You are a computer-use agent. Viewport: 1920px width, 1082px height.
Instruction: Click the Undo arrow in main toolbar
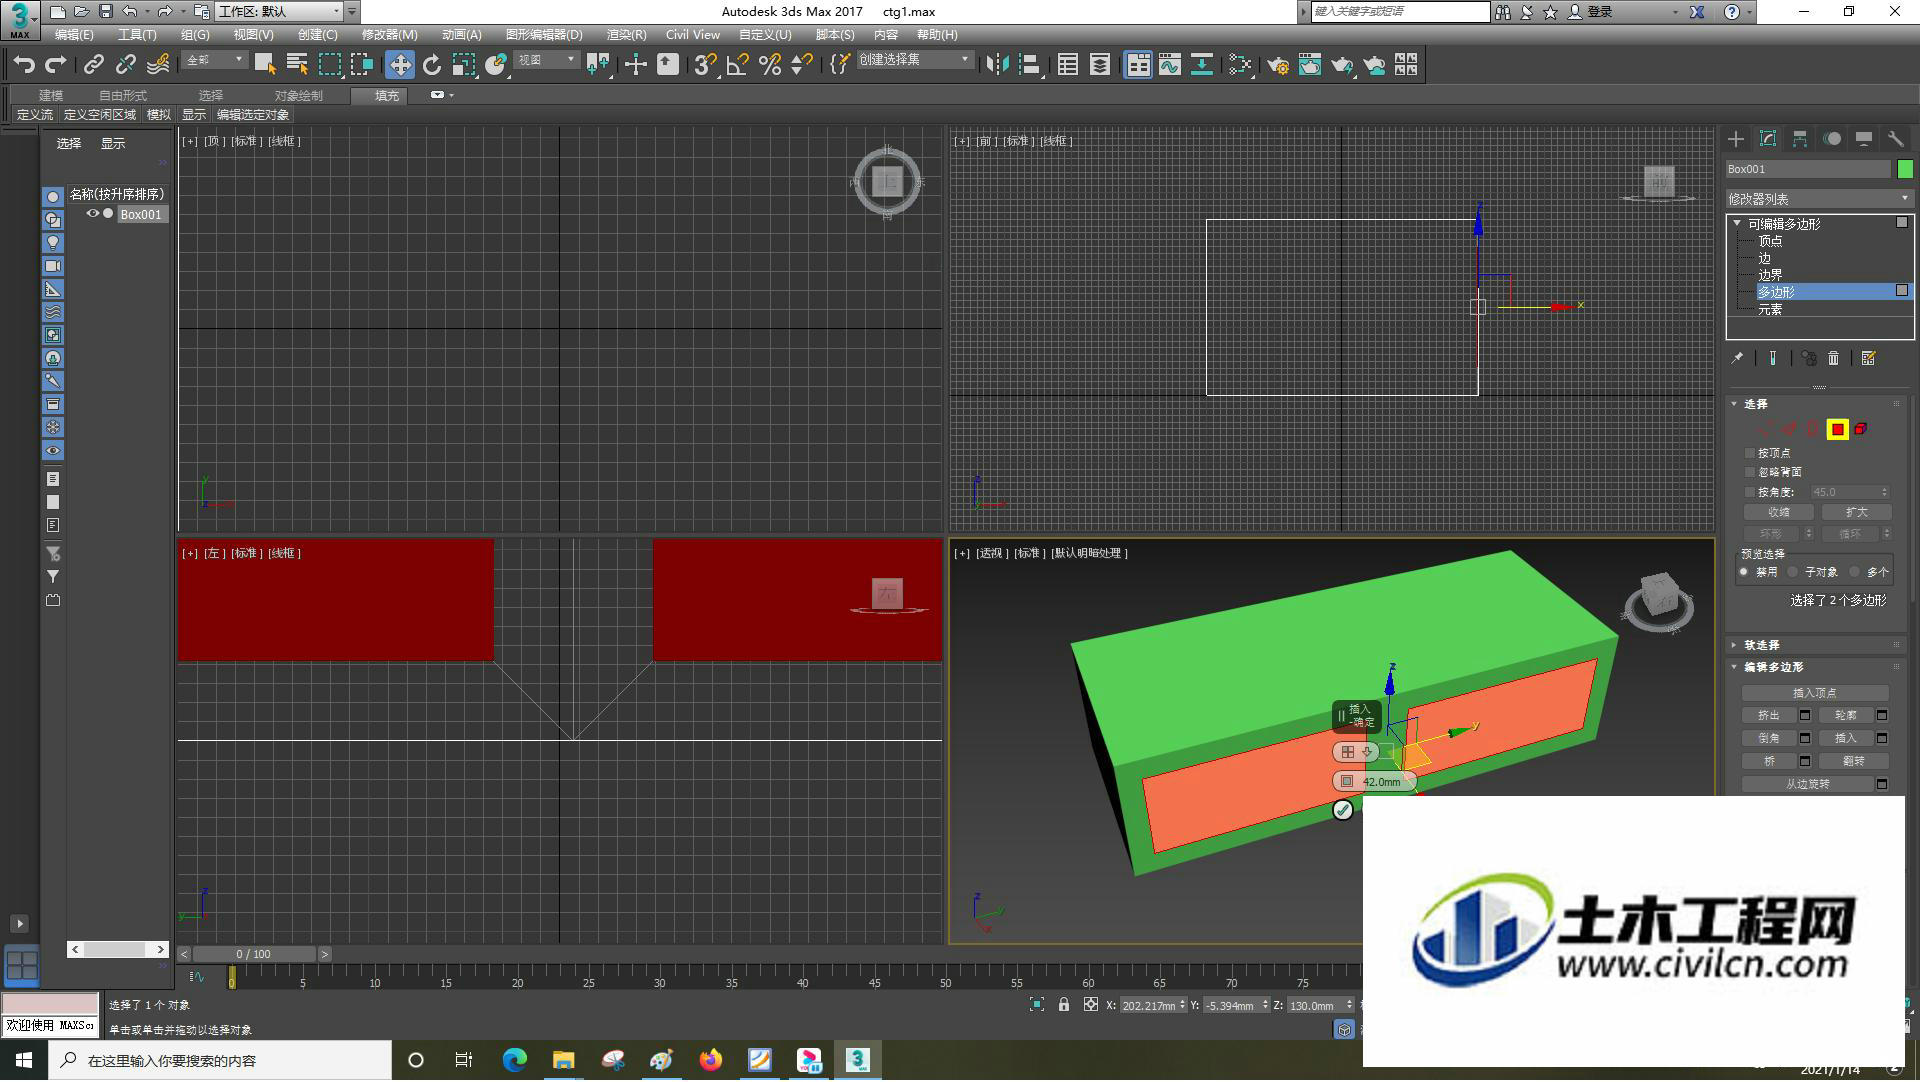point(24,65)
